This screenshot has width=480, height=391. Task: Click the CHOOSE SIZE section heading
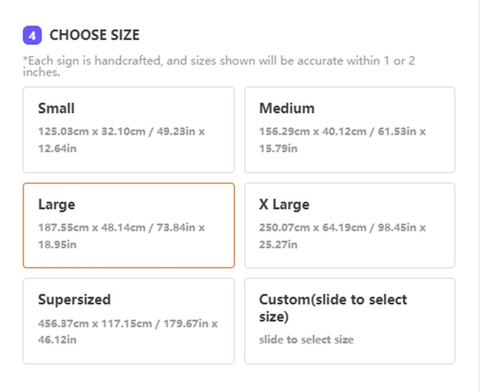click(x=95, y=35)
